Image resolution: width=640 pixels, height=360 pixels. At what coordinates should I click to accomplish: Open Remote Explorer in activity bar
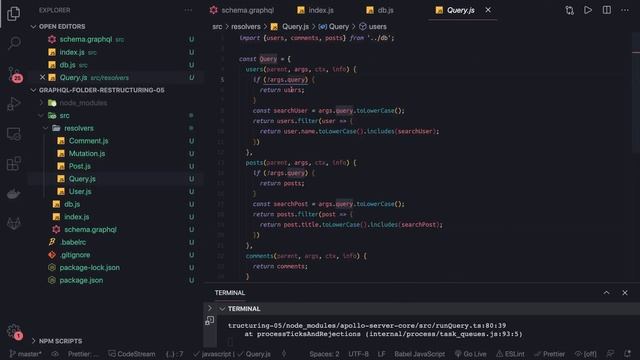[14, 134]
